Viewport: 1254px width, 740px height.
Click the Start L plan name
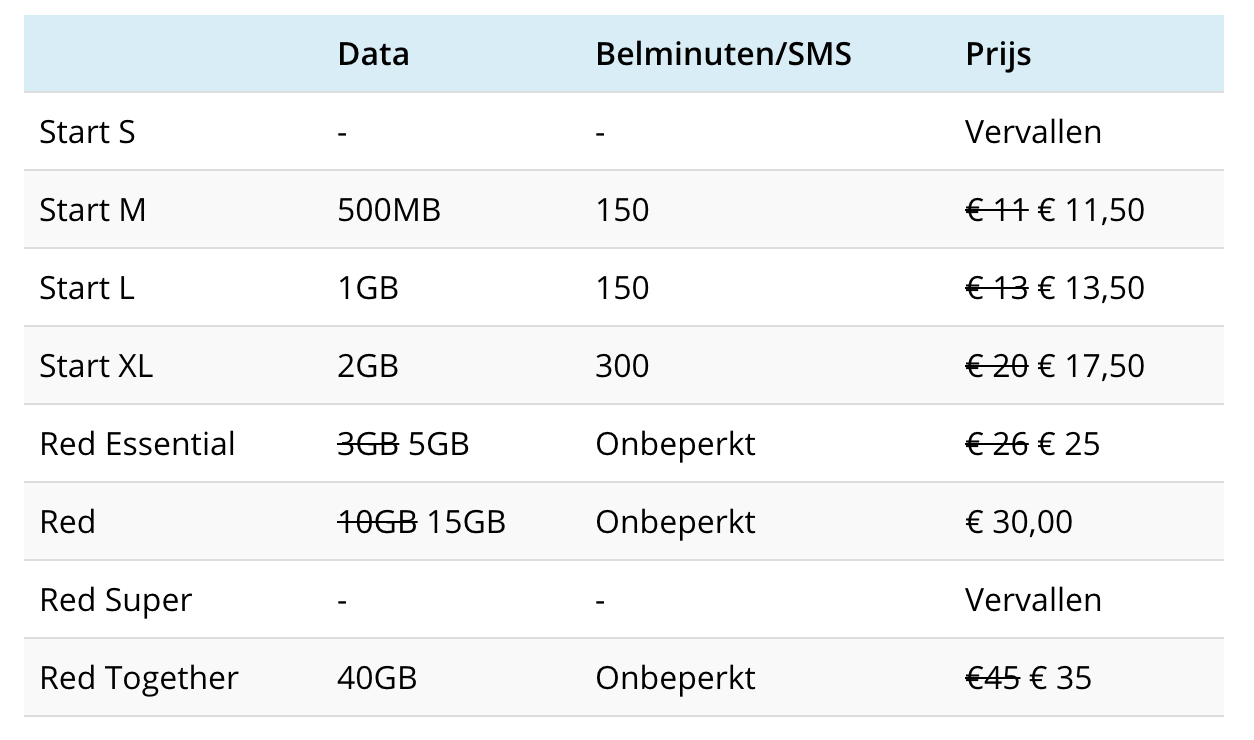(x=86, y=288)
